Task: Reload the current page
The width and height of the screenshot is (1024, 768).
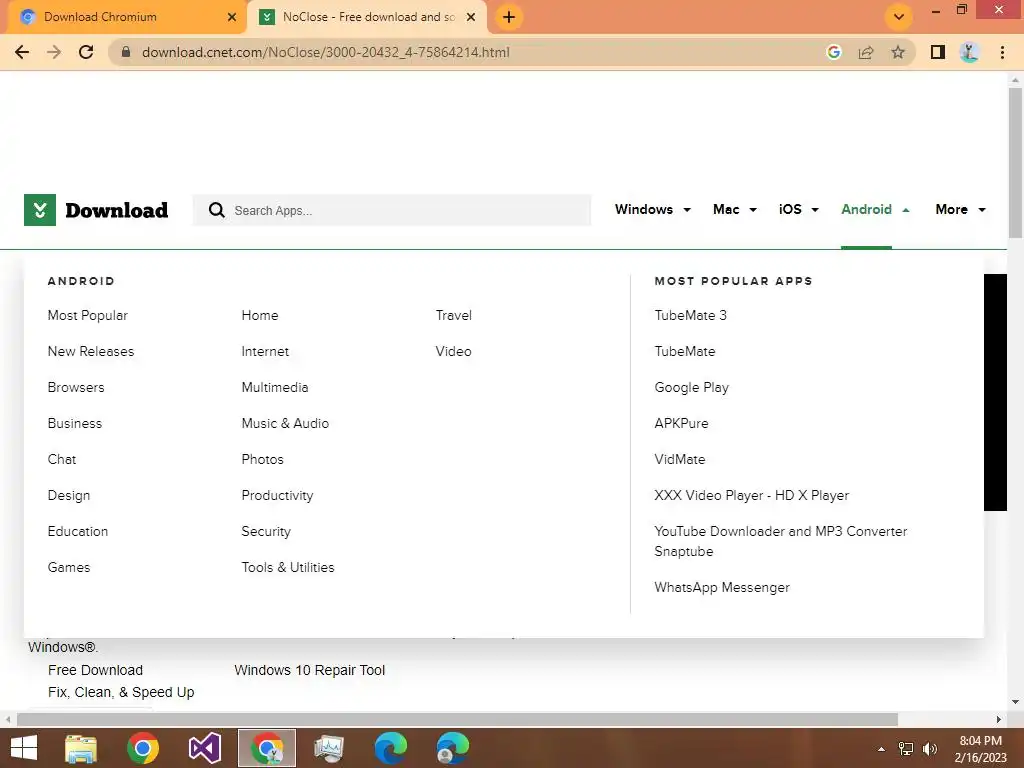Action: (x=86, y=52)
